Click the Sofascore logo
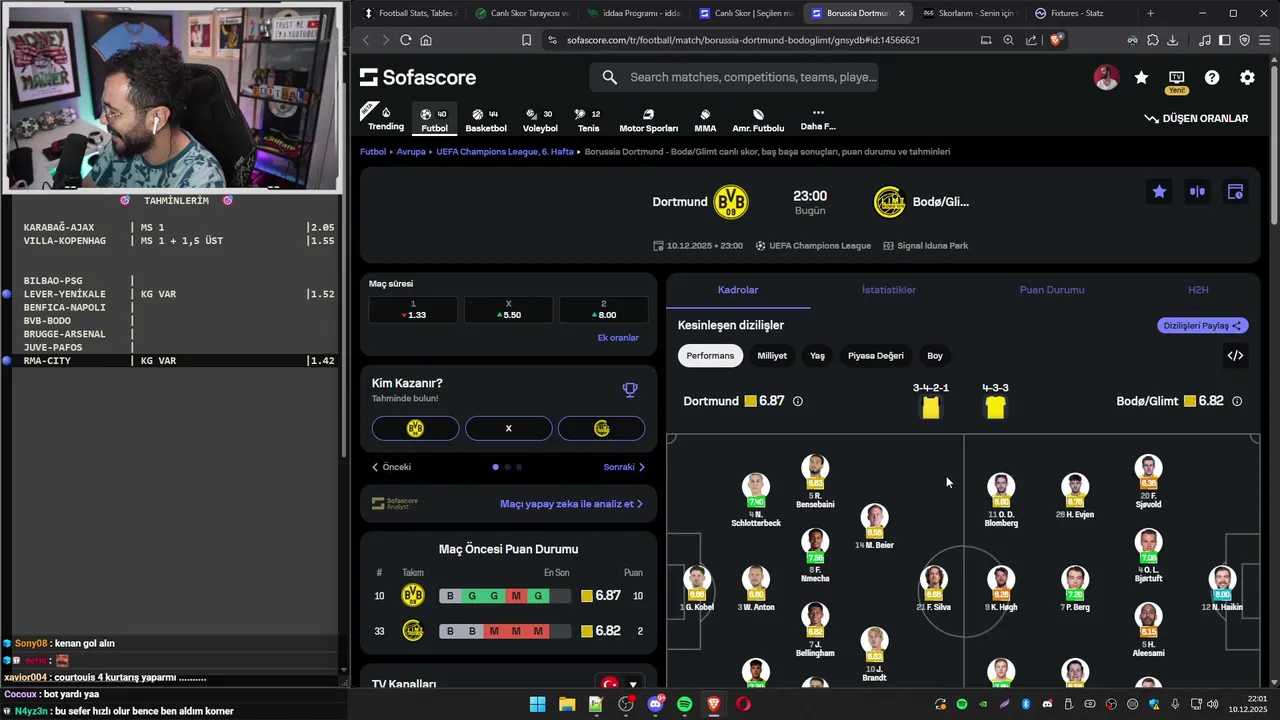Viewport: 1280px width, 720px height. [418, 77]
